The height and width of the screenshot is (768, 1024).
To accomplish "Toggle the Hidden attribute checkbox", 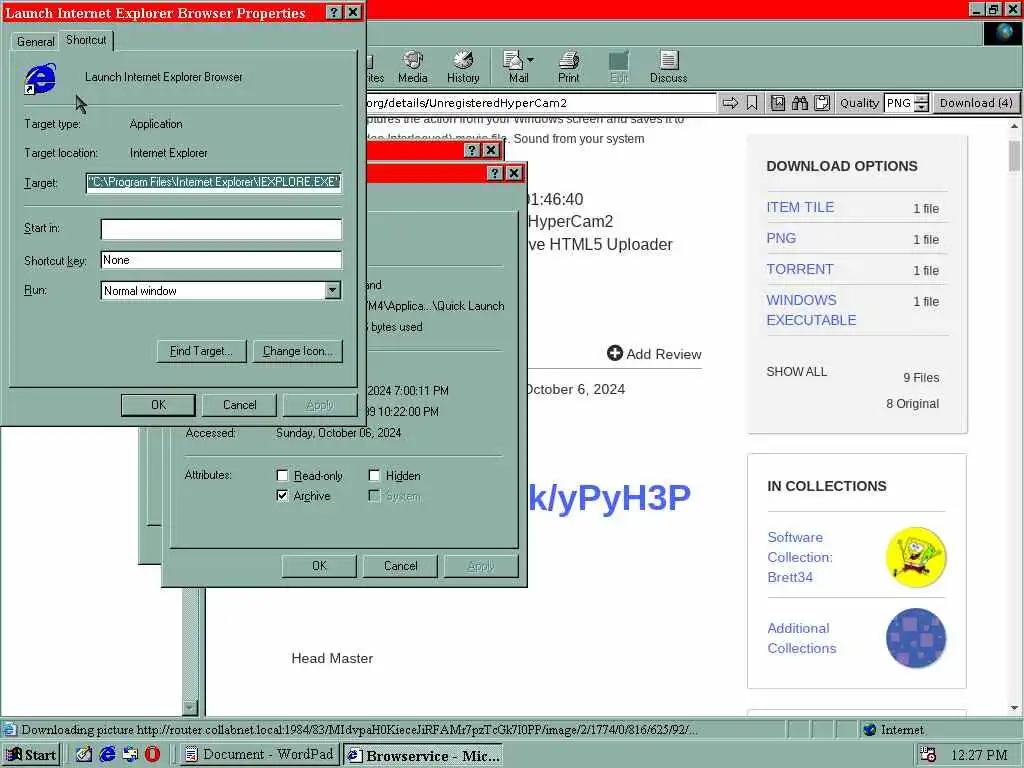I will click(x=374, y=475).
